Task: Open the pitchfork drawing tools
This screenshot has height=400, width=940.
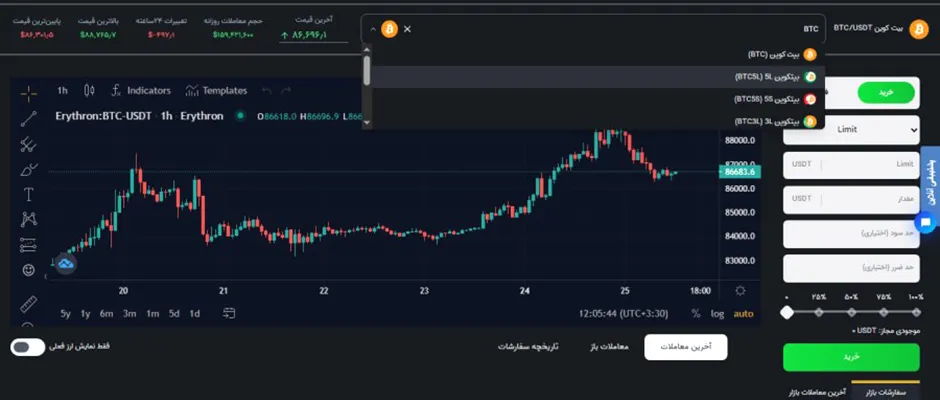Action: [28, 144]
